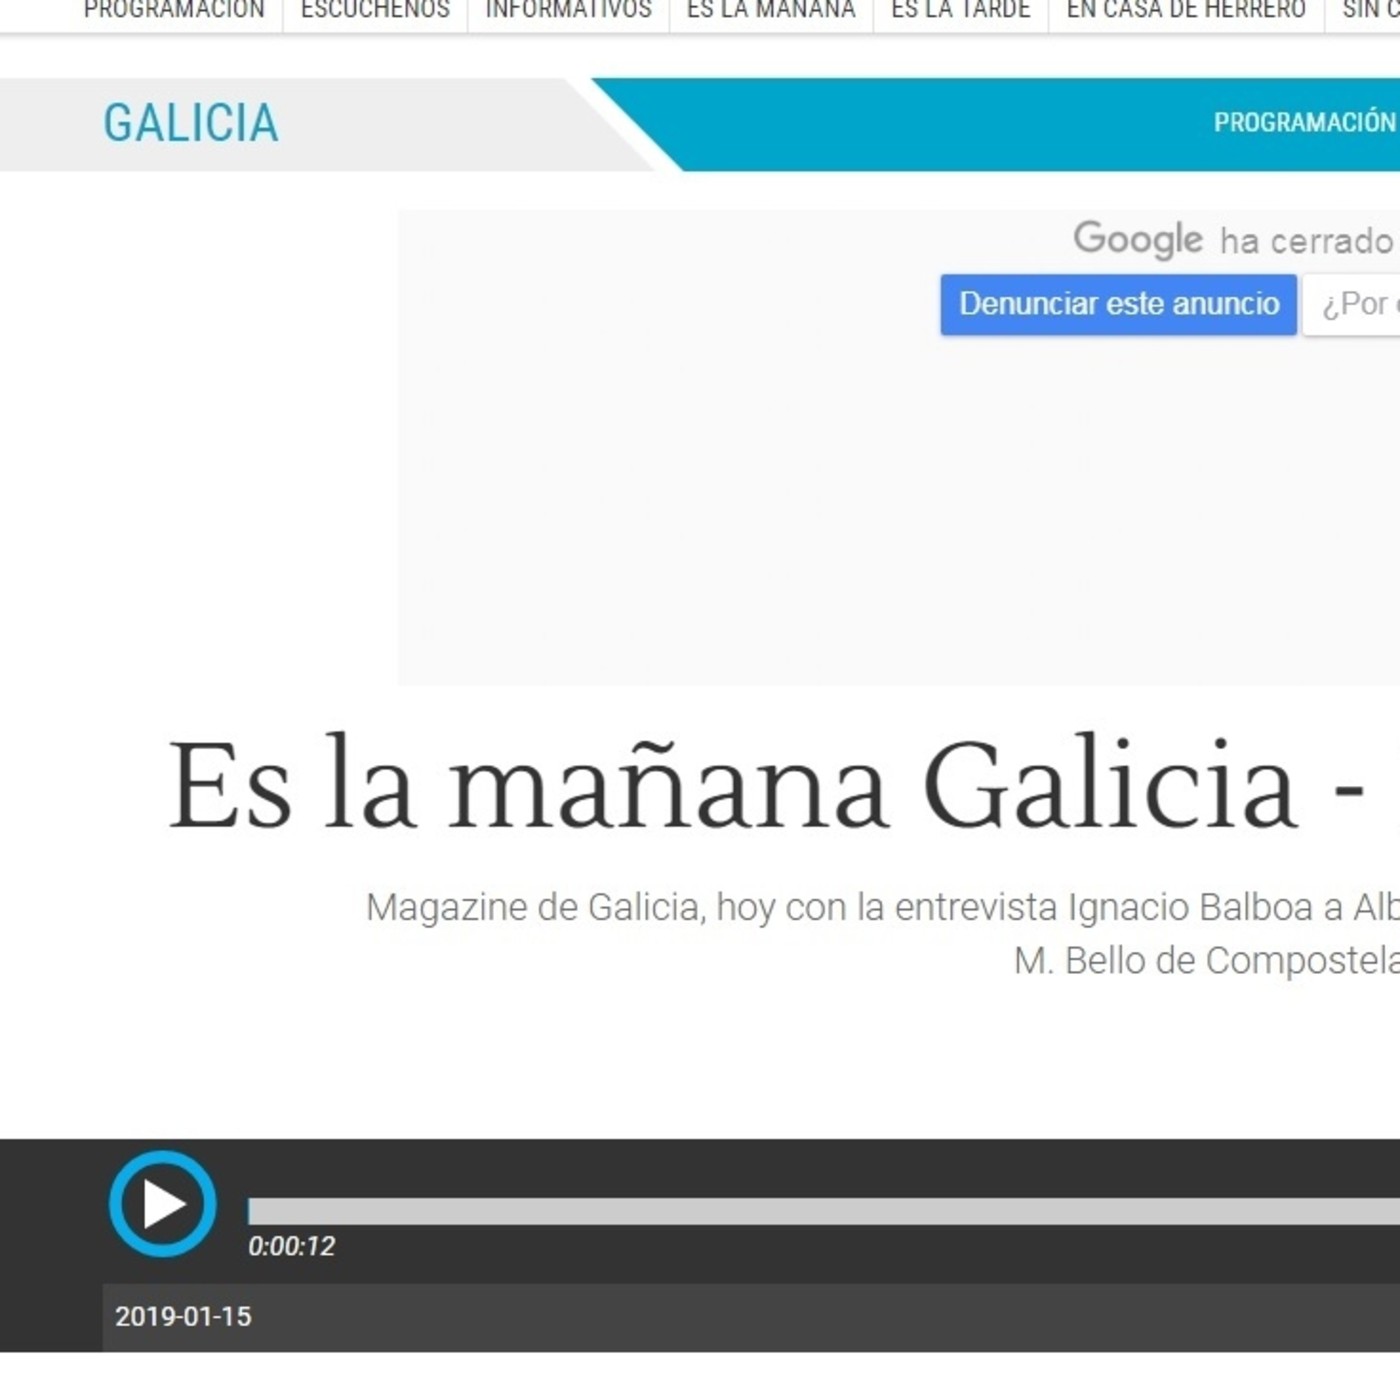Open the ES LA MAÑANA program page
The image size is (1400, 1400).
pyautogui.click(x=771, y=11)
